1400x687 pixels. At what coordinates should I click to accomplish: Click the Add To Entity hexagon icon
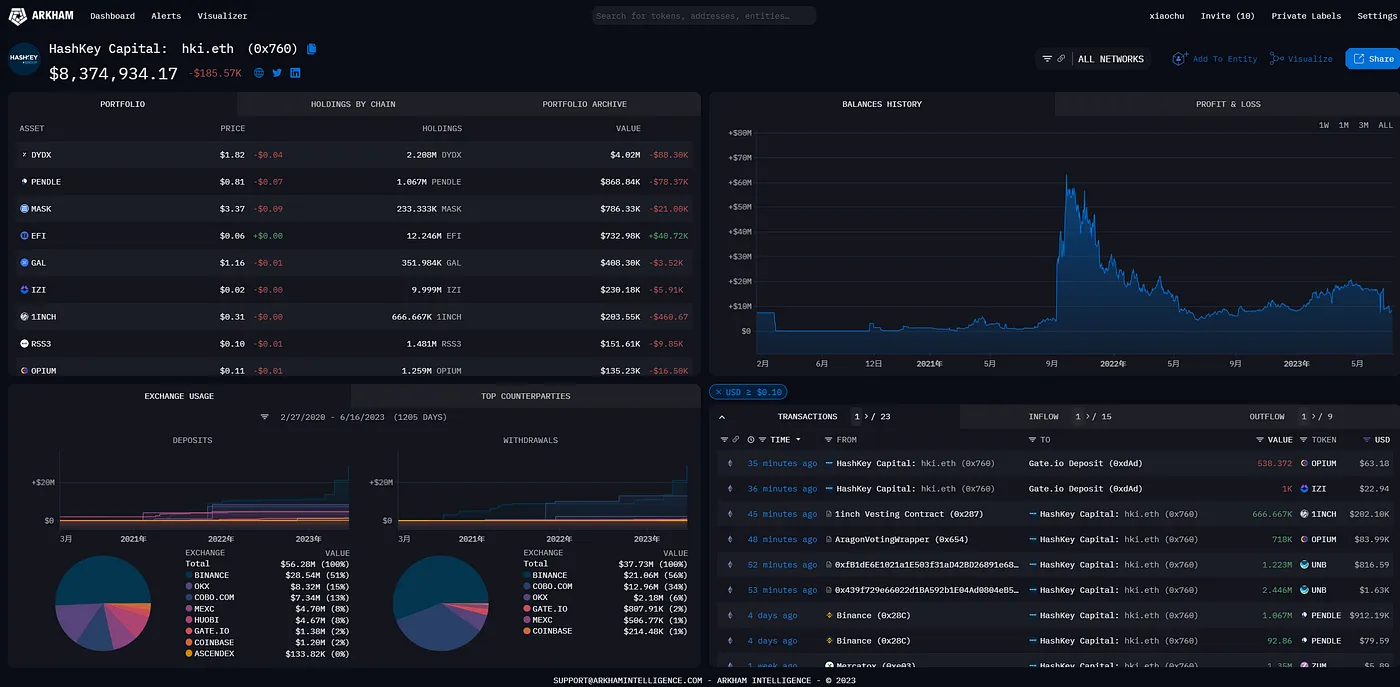[x=1180, y=59]
